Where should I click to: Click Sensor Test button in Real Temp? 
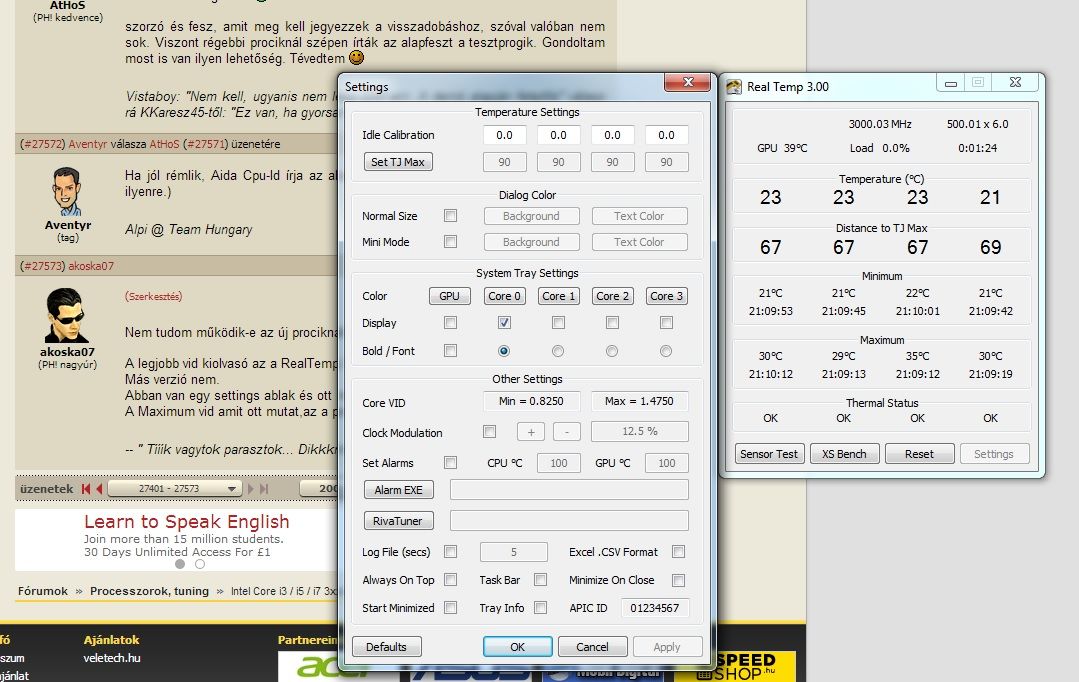[769, 454]
